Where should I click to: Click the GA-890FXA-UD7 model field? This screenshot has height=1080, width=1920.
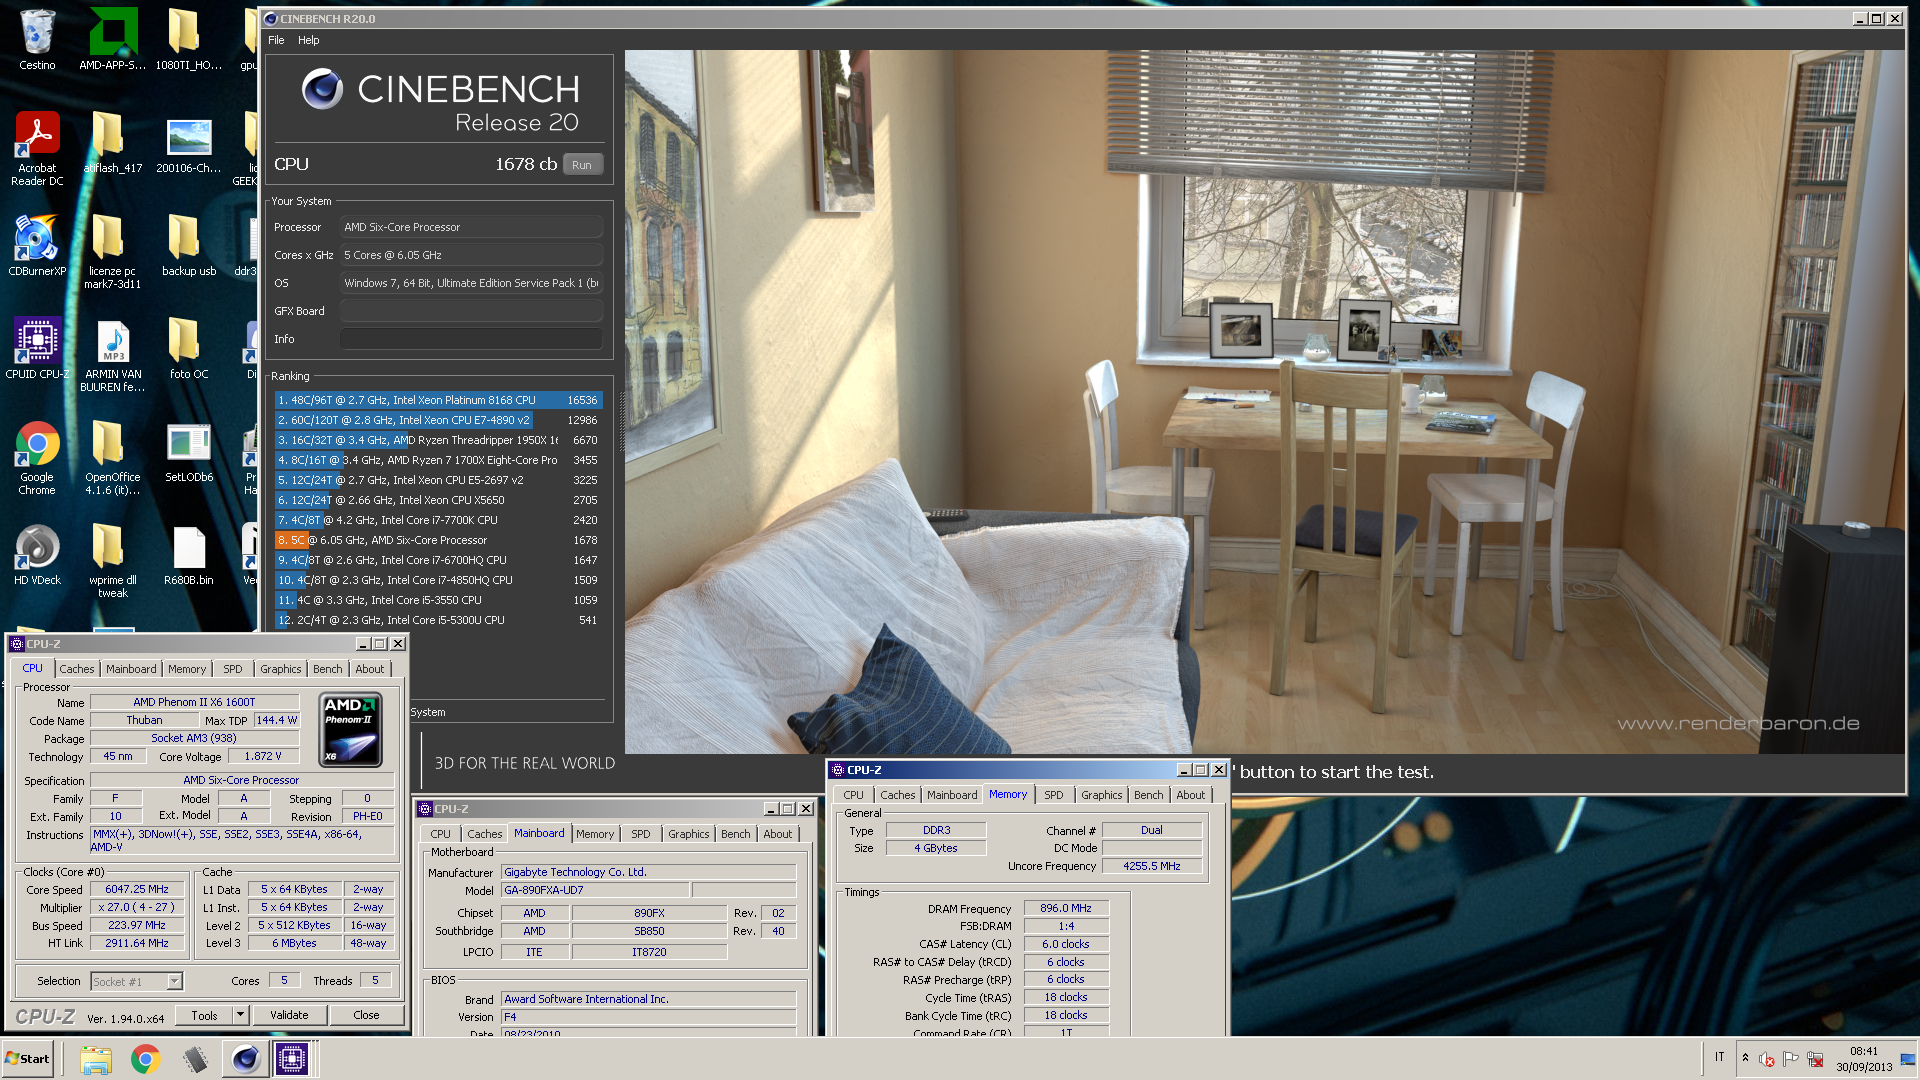pos(594,890)
